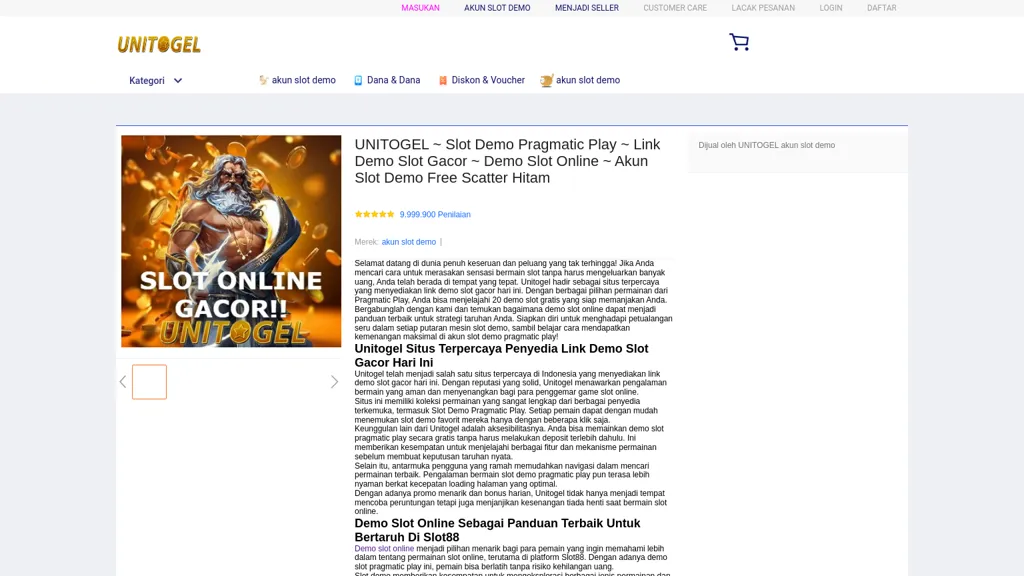Click icon beside Dana & Dana
1024x576 pixels.
point(358,80)
